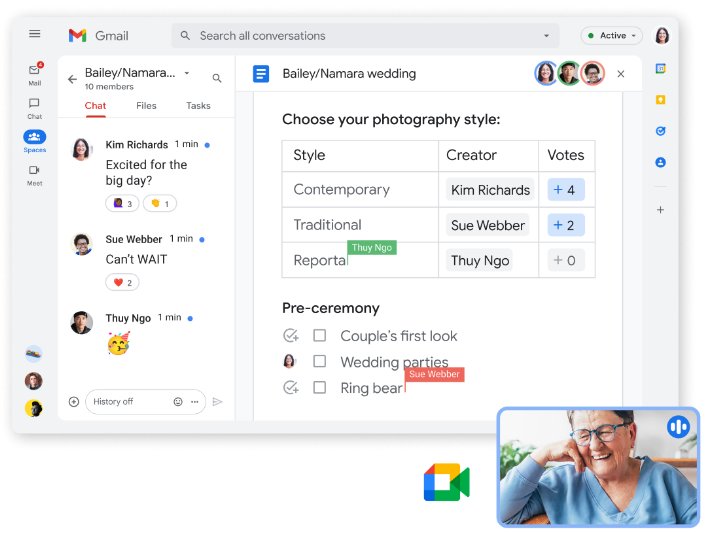Image resolution: width=707 pixels, height=534 pixels.
Task: Check the Couple's first look checkbox
Action: (320, 336)
